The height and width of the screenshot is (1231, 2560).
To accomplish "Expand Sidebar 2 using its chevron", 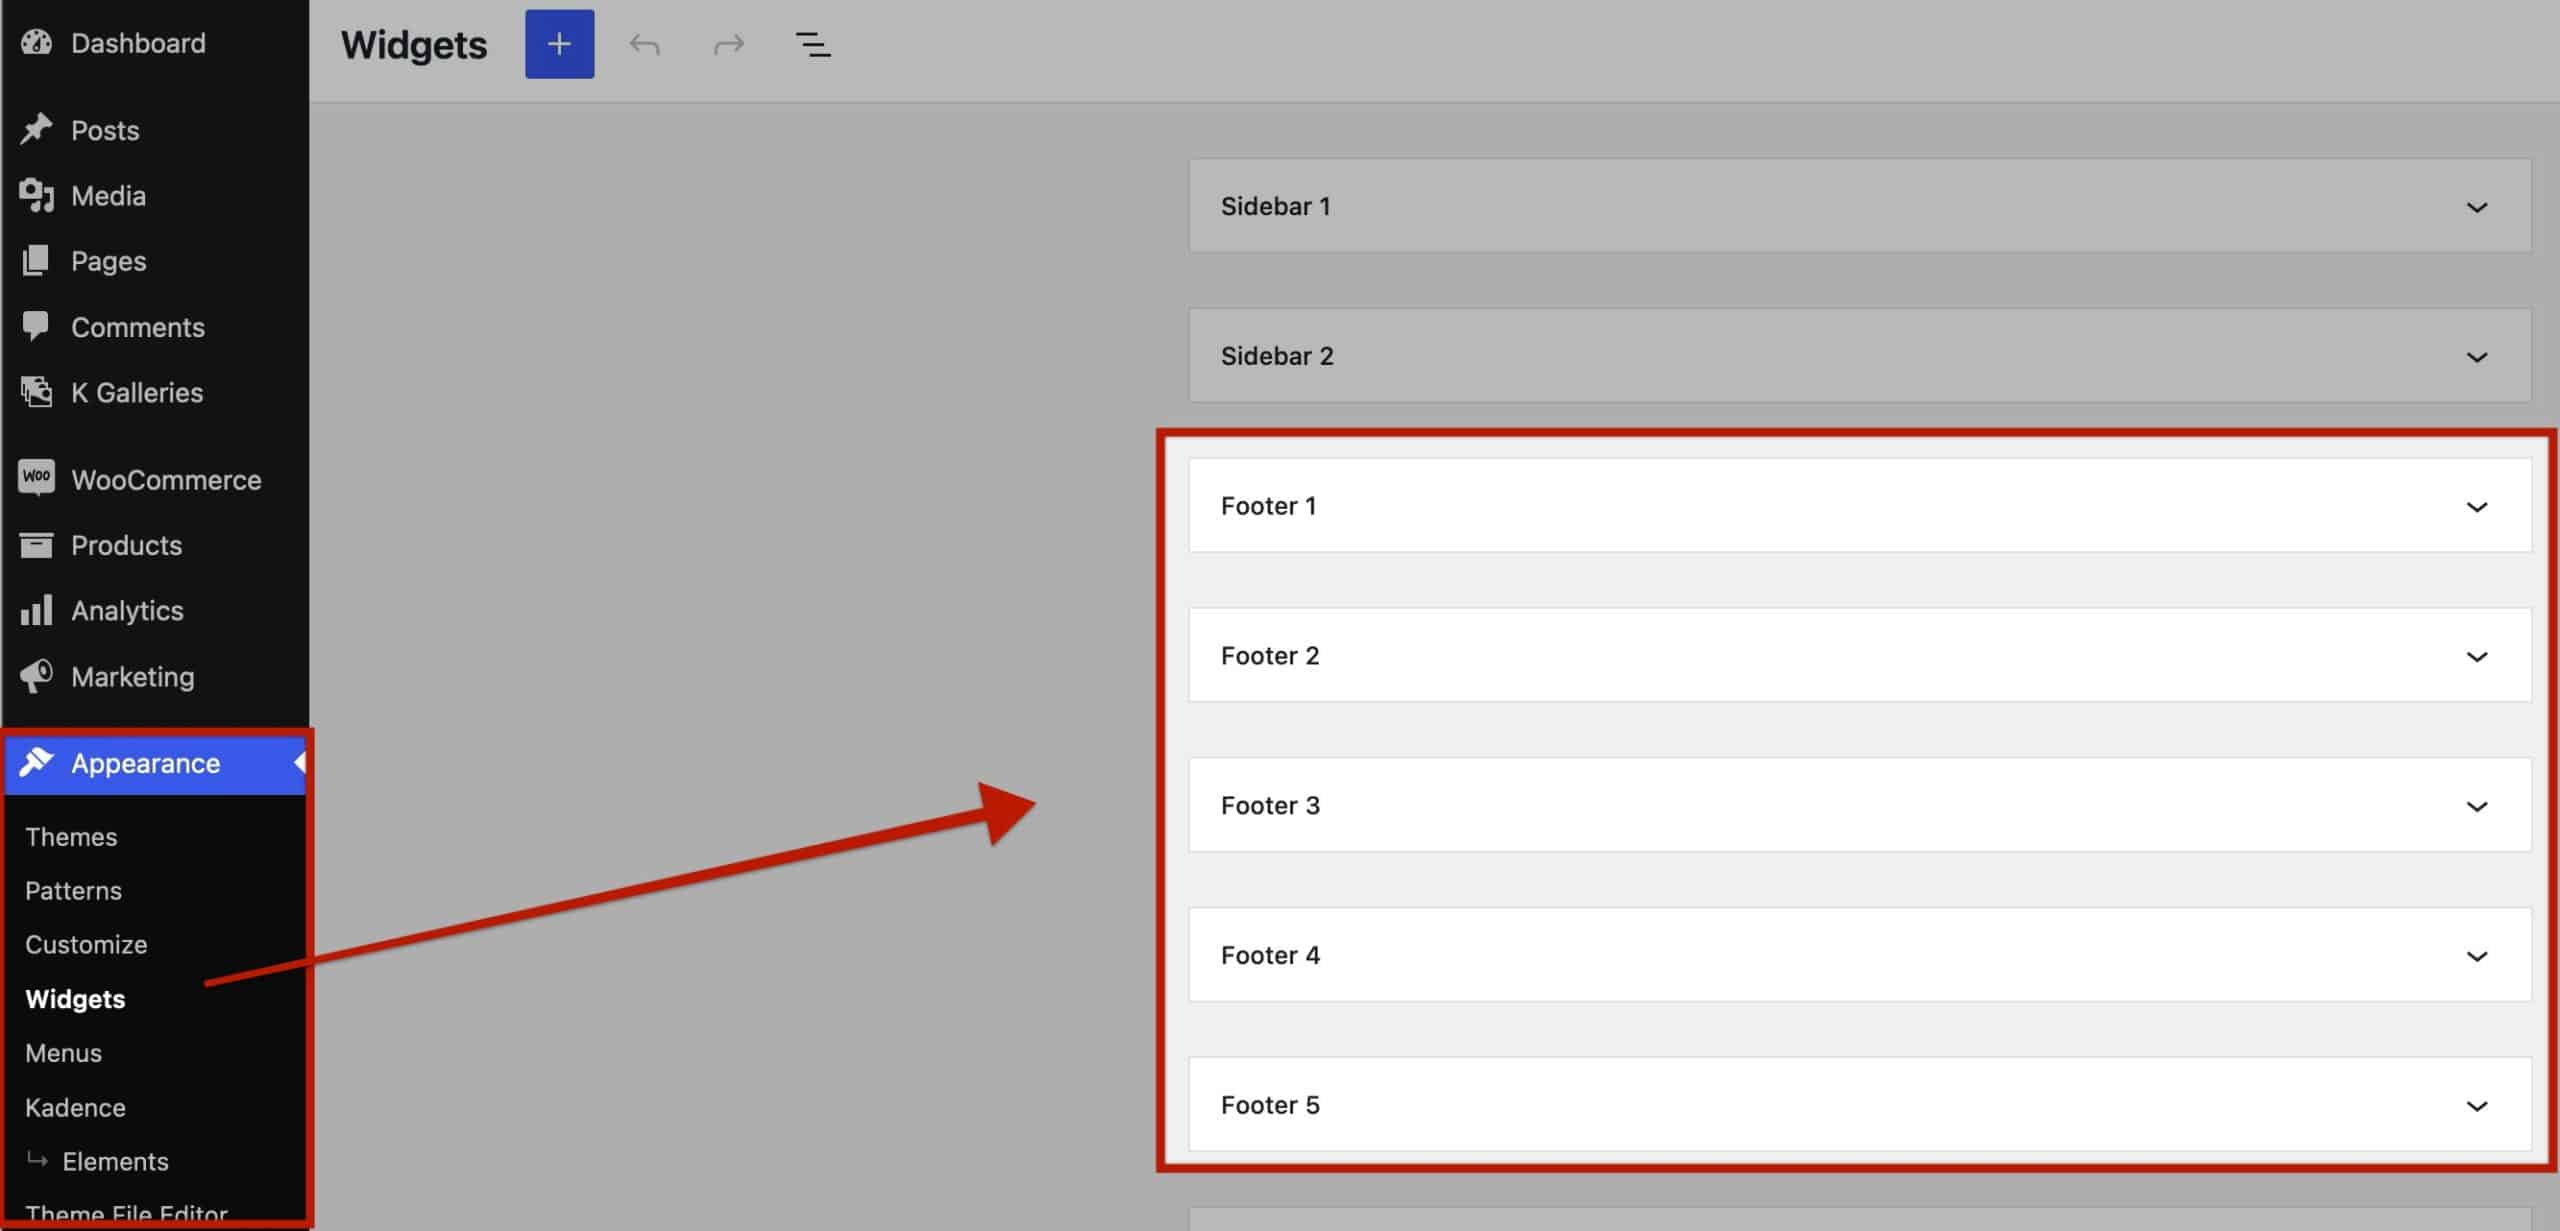I will [2477, 357].
